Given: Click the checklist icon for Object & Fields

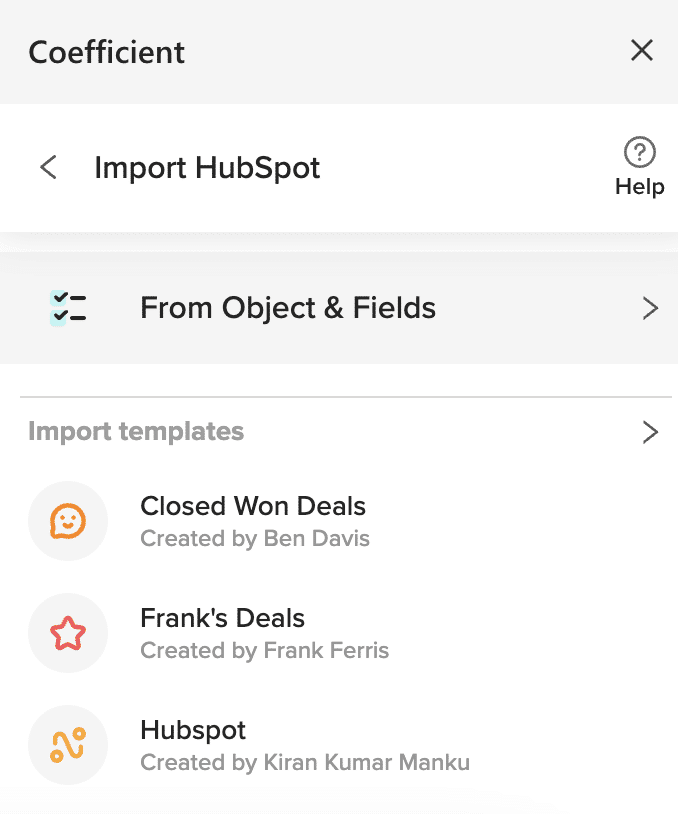Looking at the screenshot, I should click(x=68, y=308).
